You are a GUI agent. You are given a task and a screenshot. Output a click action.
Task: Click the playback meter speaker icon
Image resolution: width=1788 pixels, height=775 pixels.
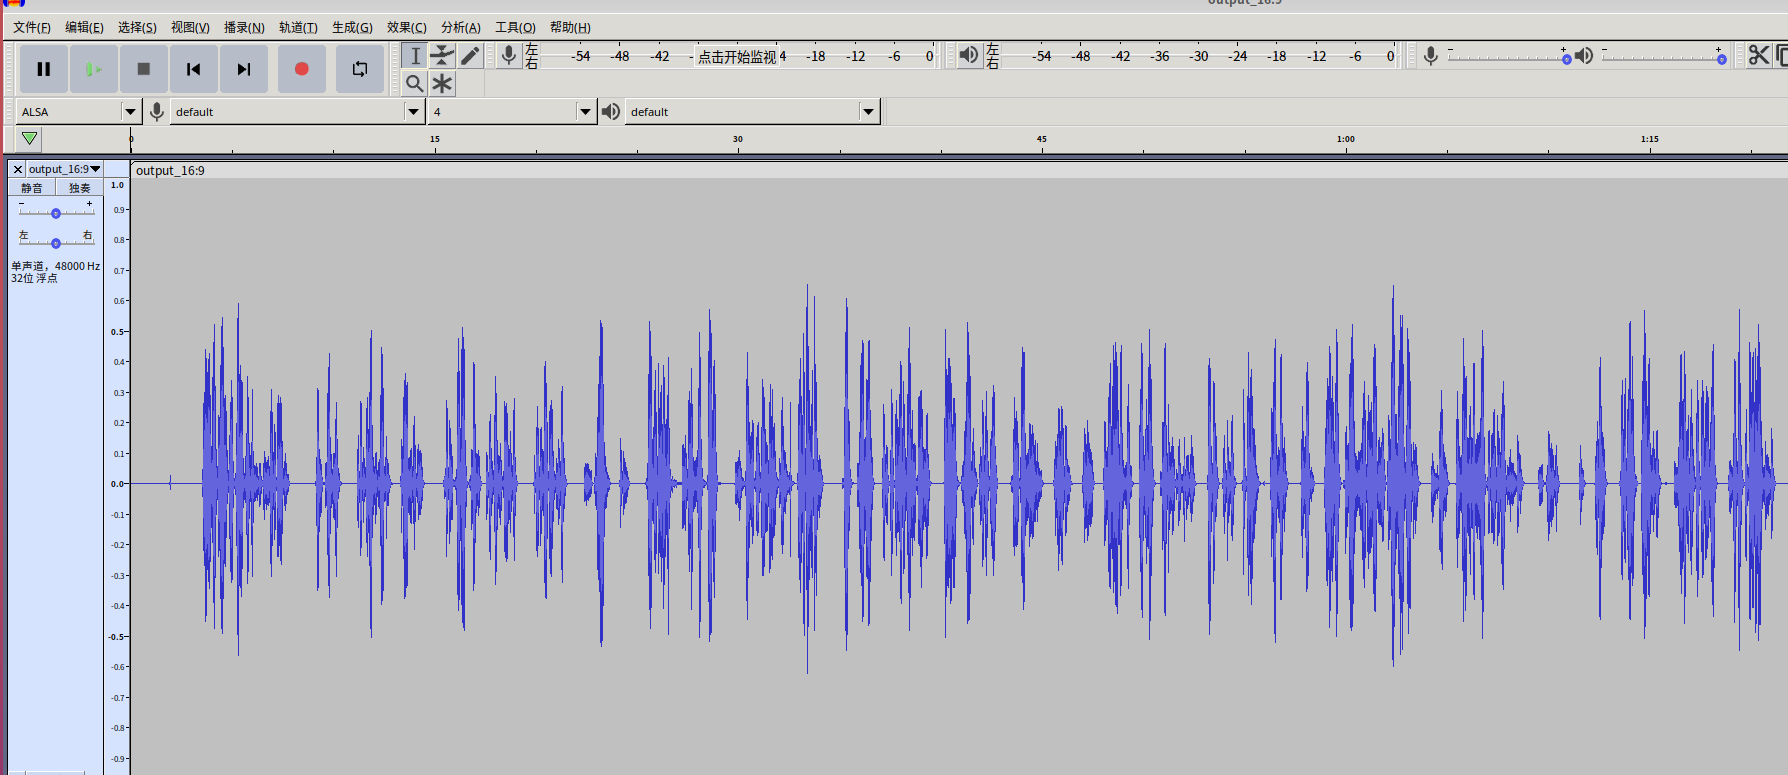coord(969,55)
